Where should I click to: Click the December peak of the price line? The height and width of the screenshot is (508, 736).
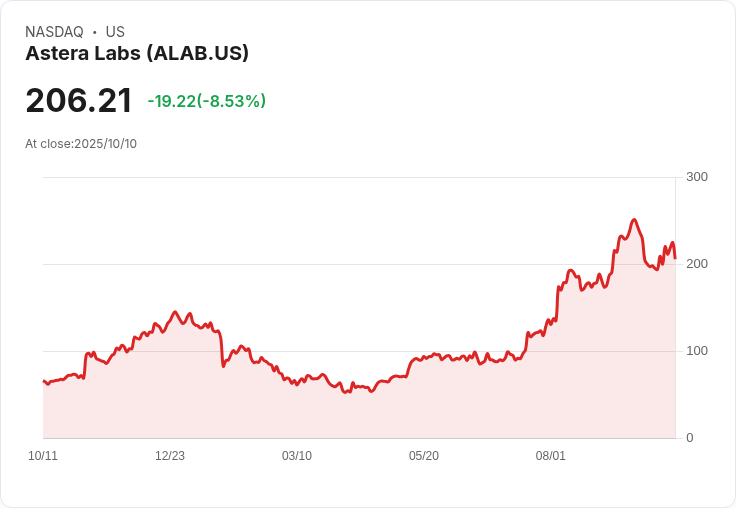tap(175, 312)
